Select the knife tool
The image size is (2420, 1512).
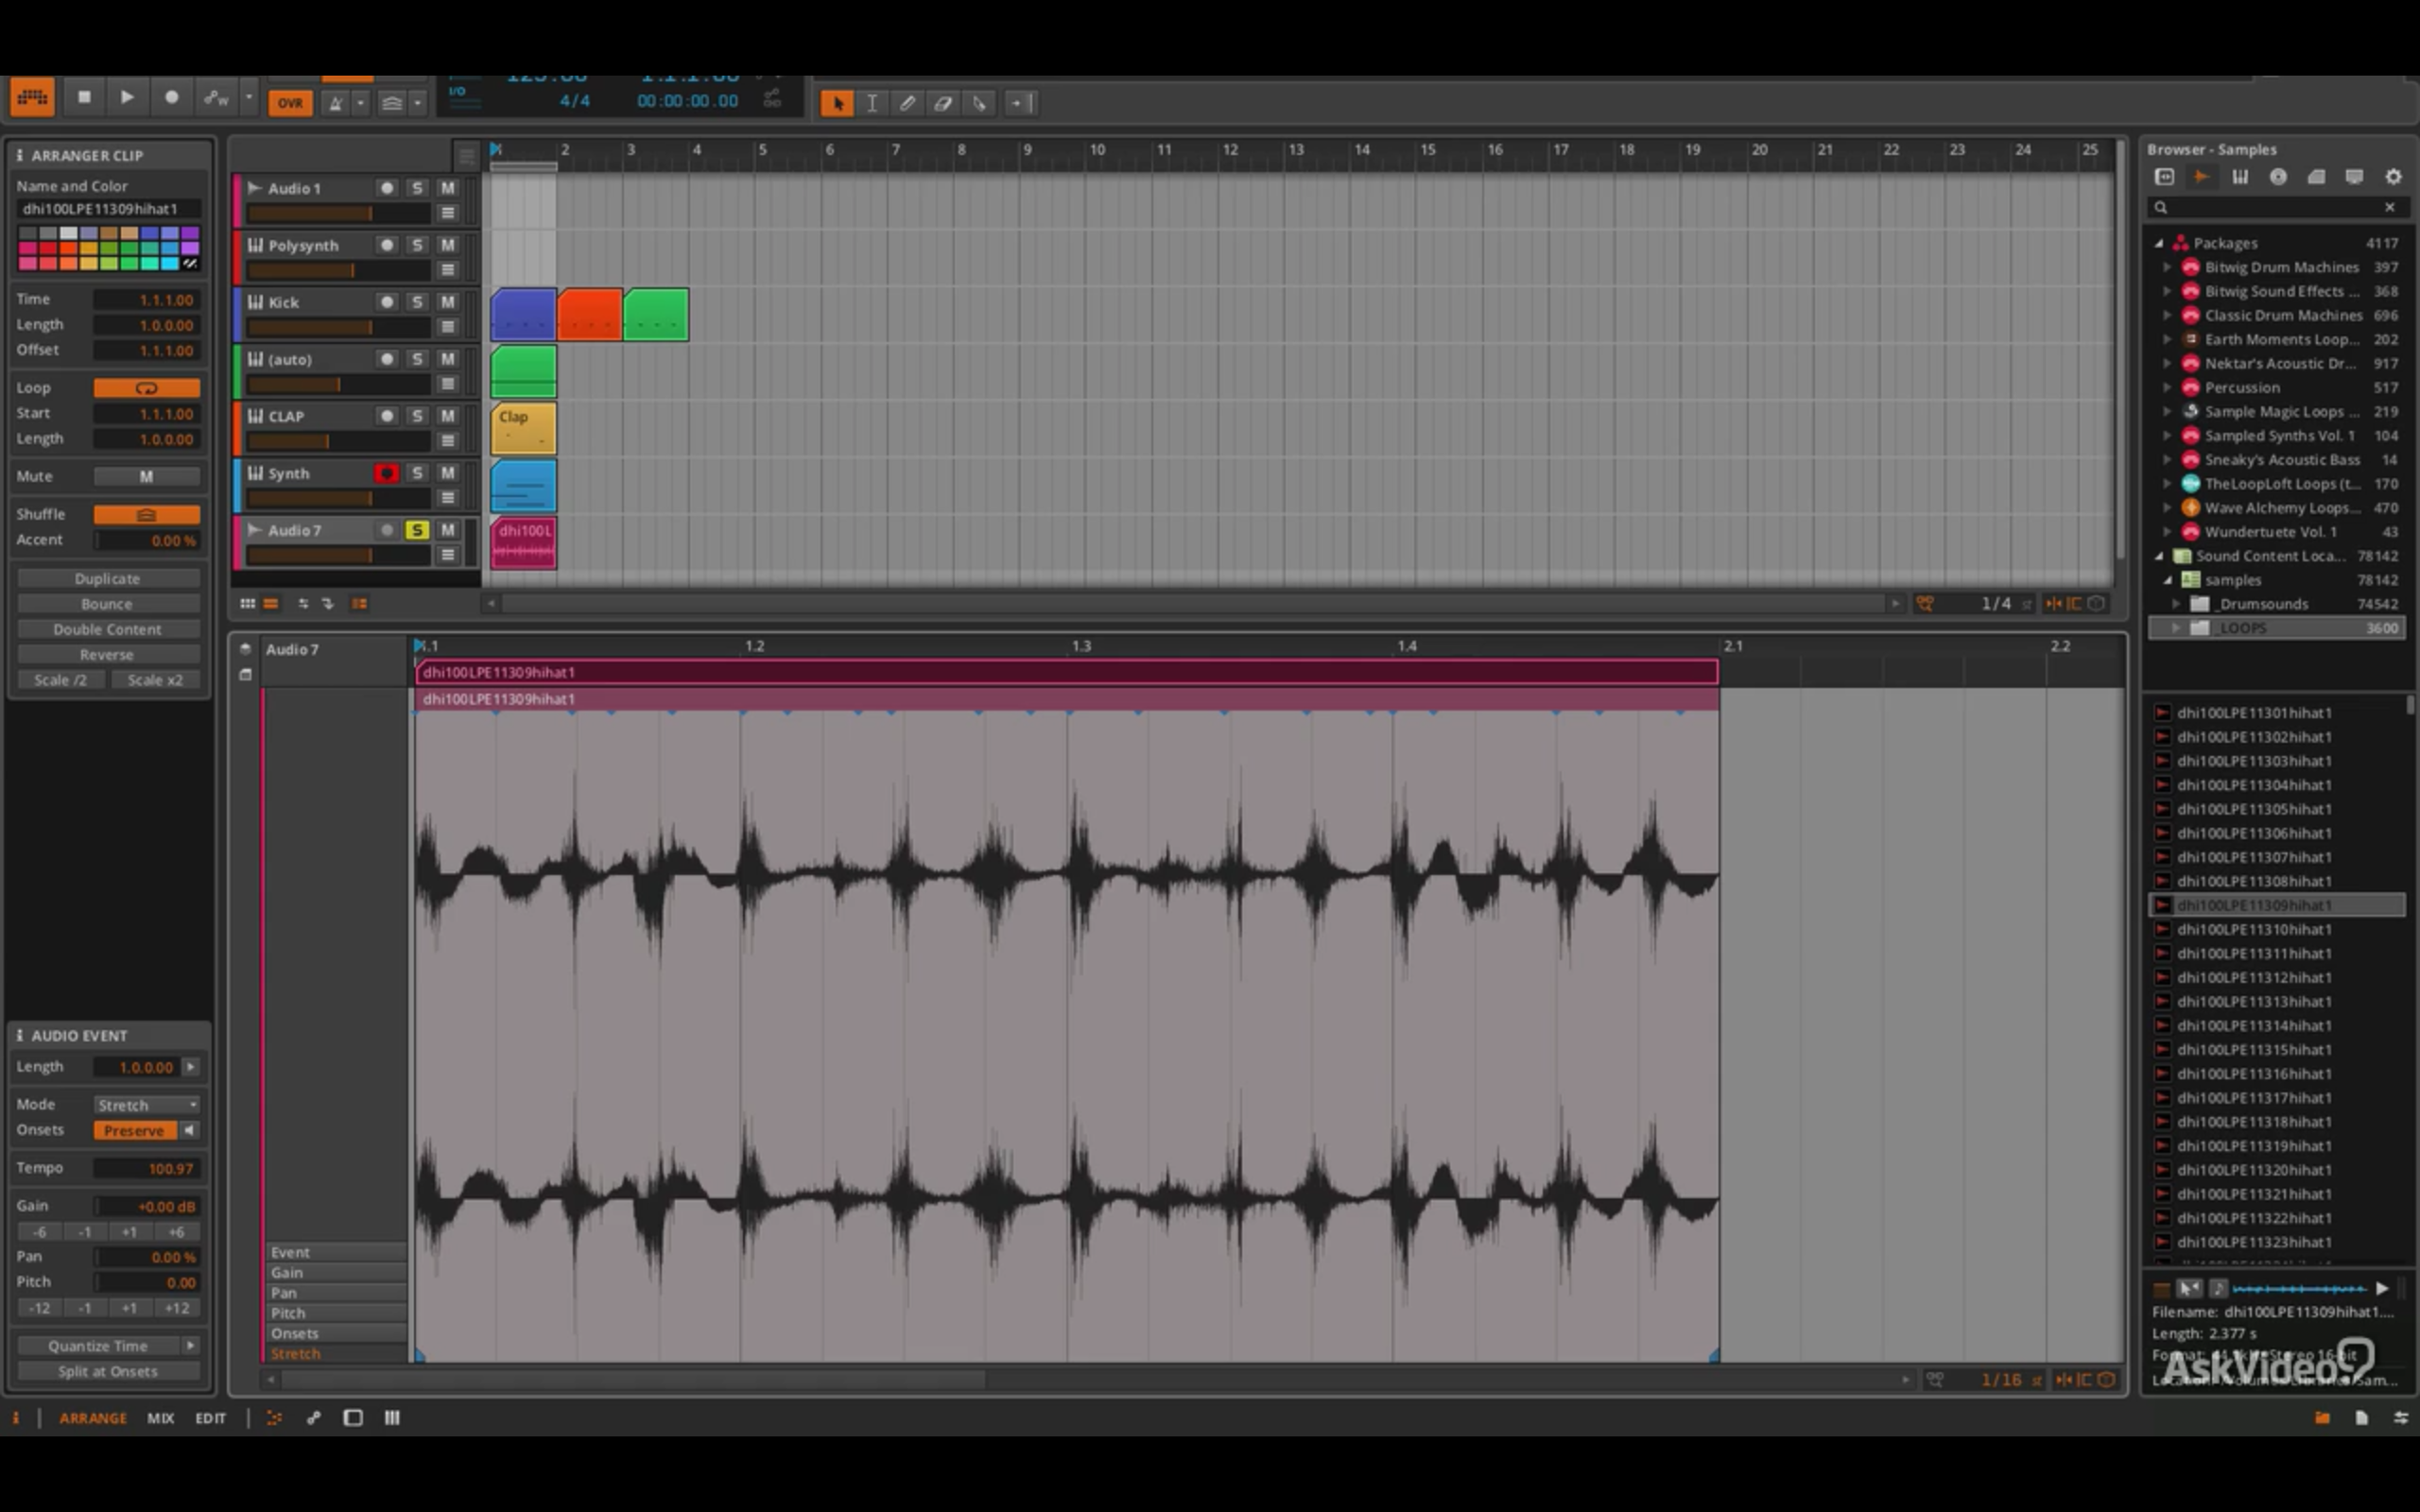pyautogui.click(x=980, y=103)
